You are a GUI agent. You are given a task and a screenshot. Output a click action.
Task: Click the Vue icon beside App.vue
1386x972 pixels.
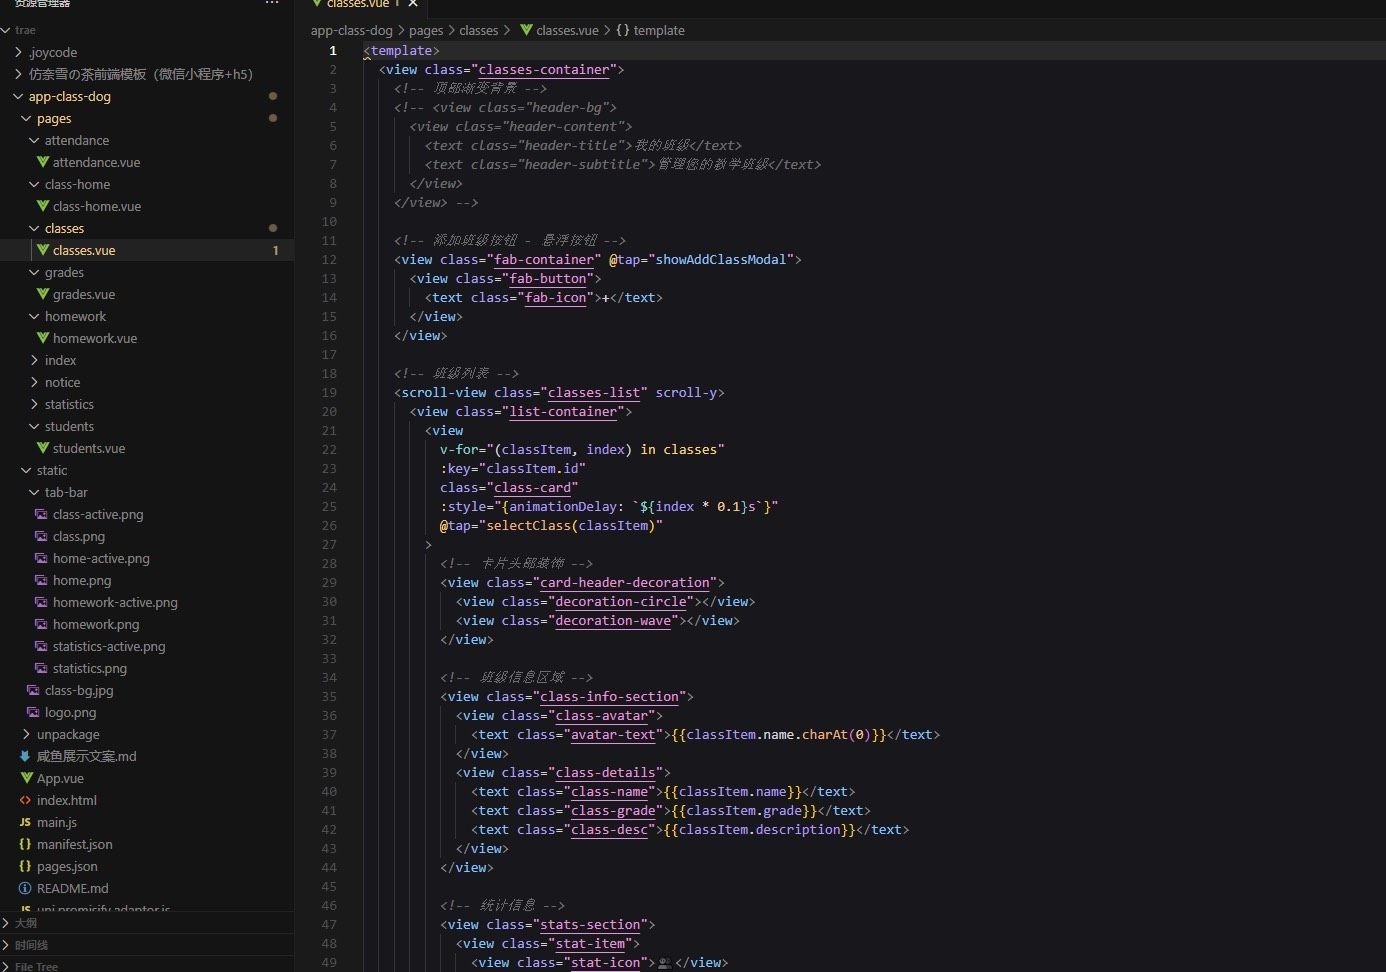(x=27, y=778)
